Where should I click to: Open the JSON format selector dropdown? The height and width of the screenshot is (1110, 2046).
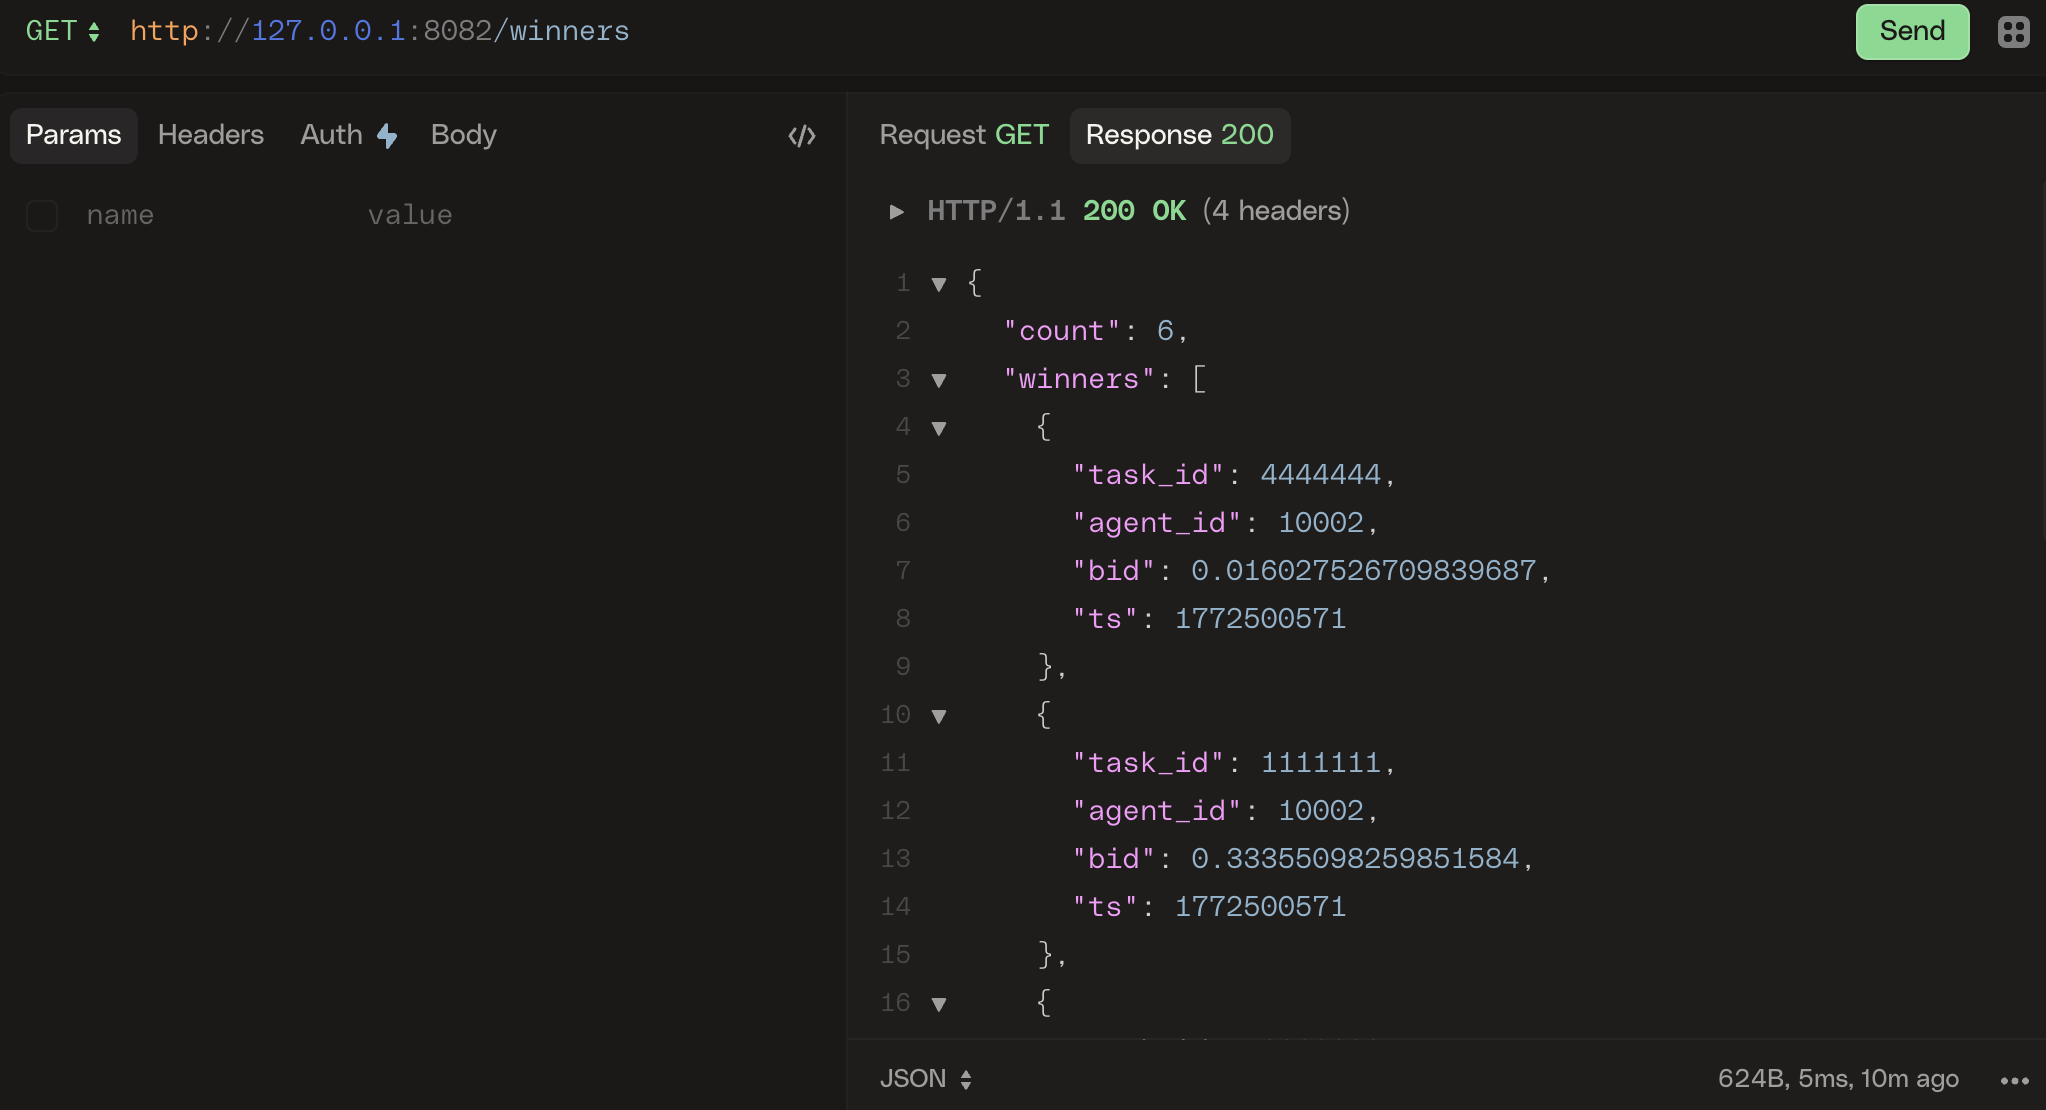[x=925, y=1079]
